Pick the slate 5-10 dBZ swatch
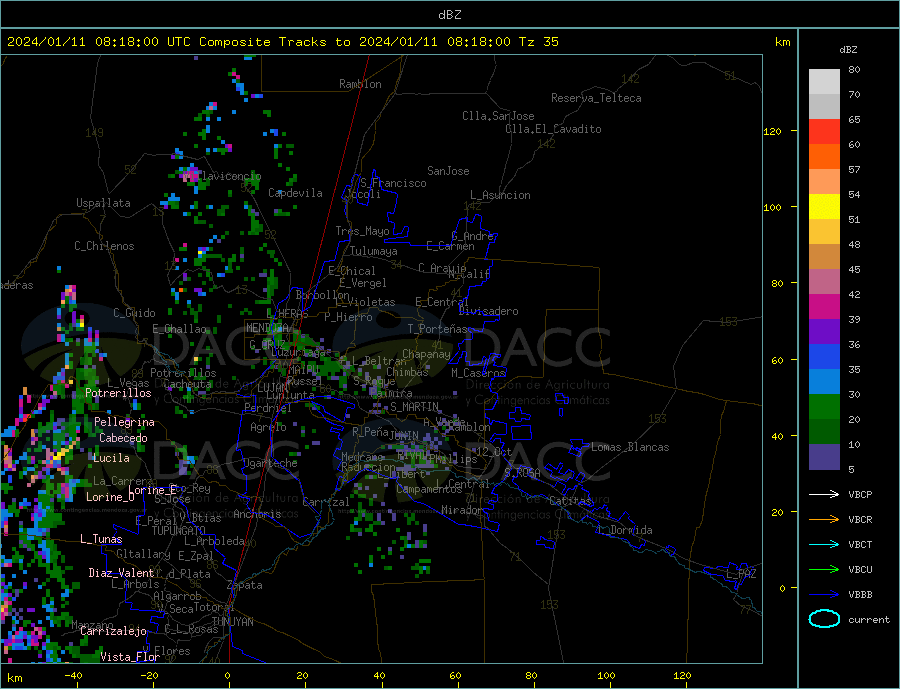The height and width of the screenshot is (689, 900). [x=824, y=456]
